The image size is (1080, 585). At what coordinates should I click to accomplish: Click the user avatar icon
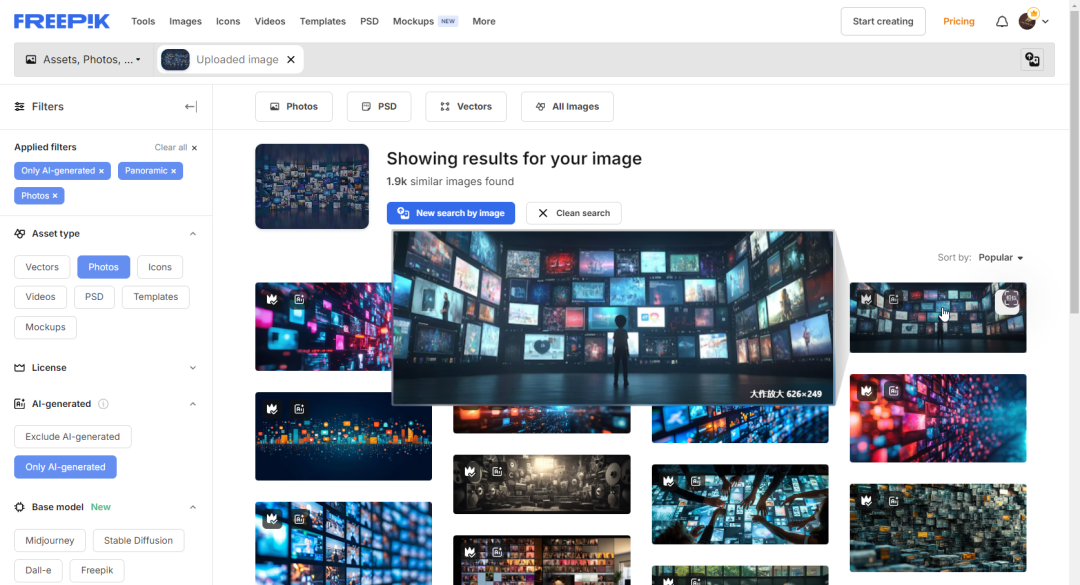click(x=1027, y=21)
